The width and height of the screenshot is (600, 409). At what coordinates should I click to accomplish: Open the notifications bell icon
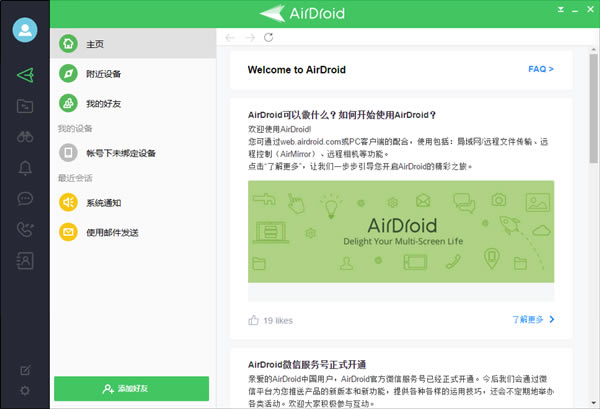tap(25, 168)
